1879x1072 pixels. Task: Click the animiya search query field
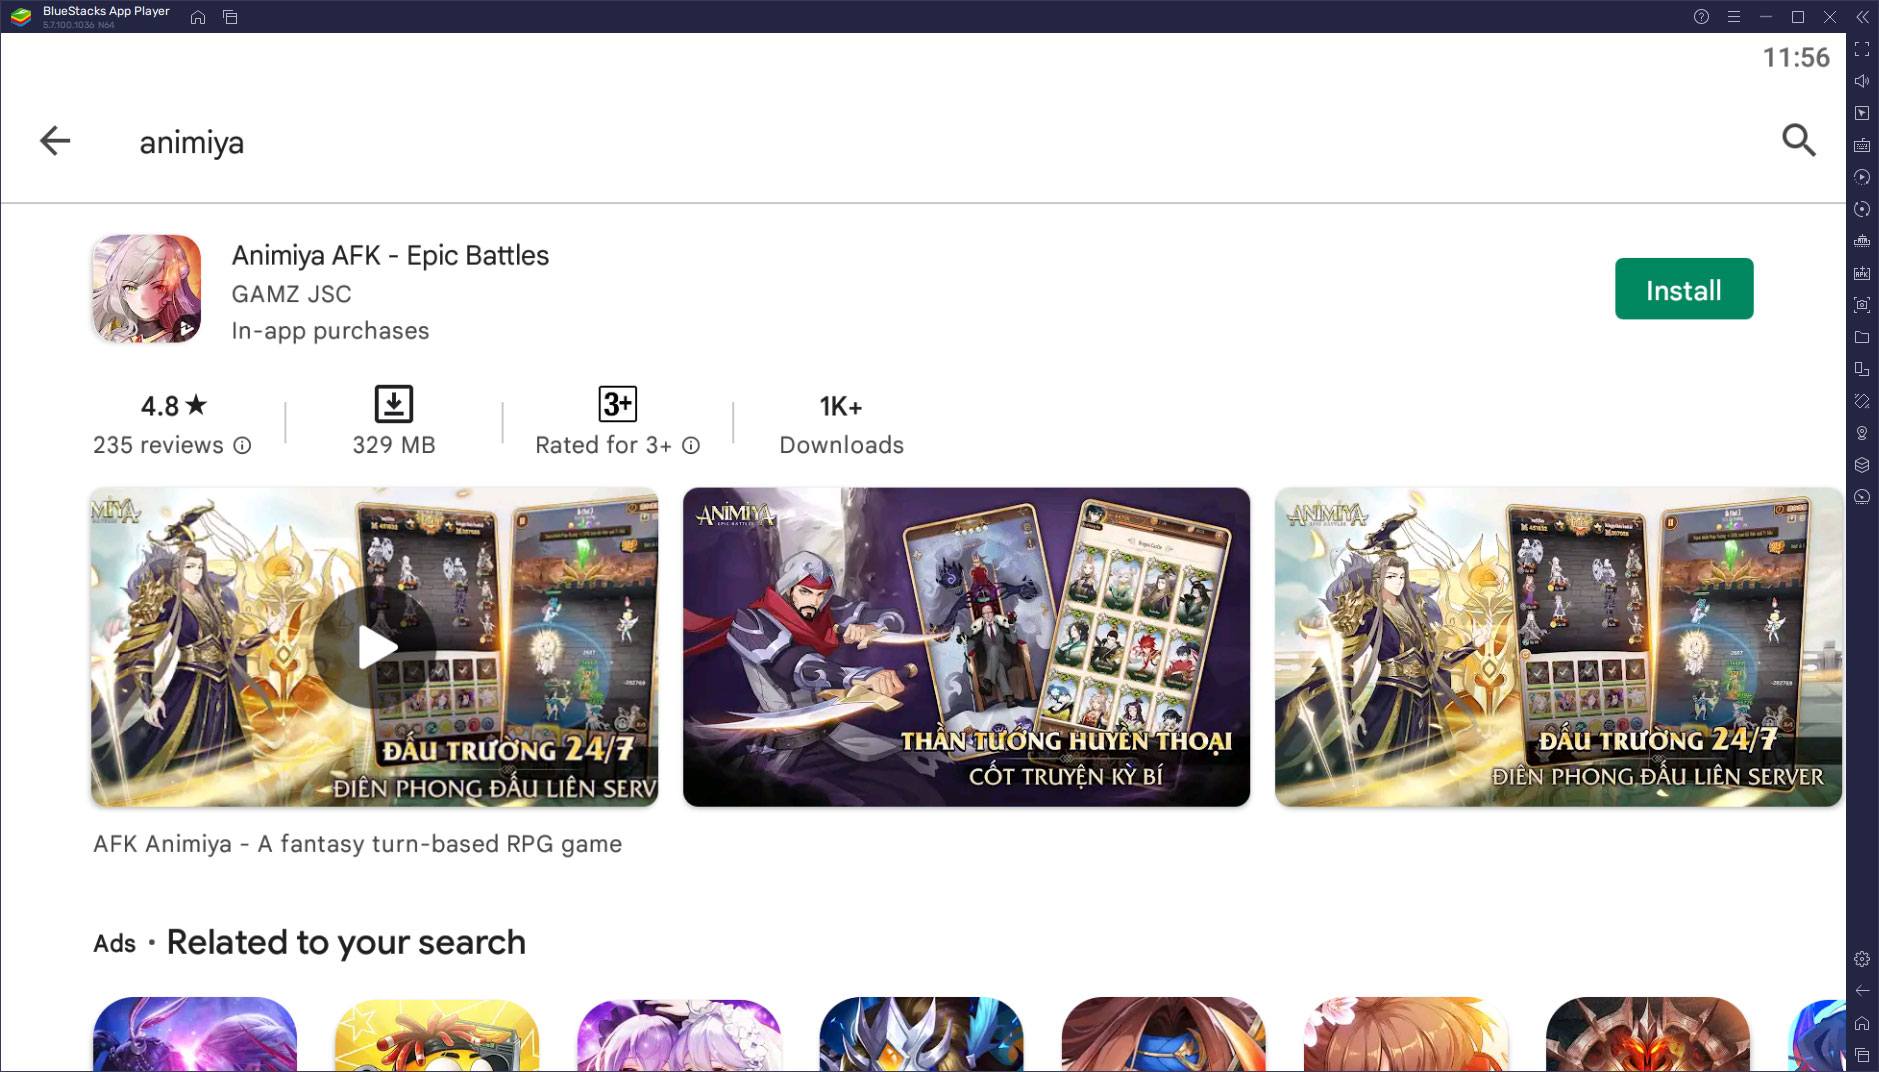(191, 142)
